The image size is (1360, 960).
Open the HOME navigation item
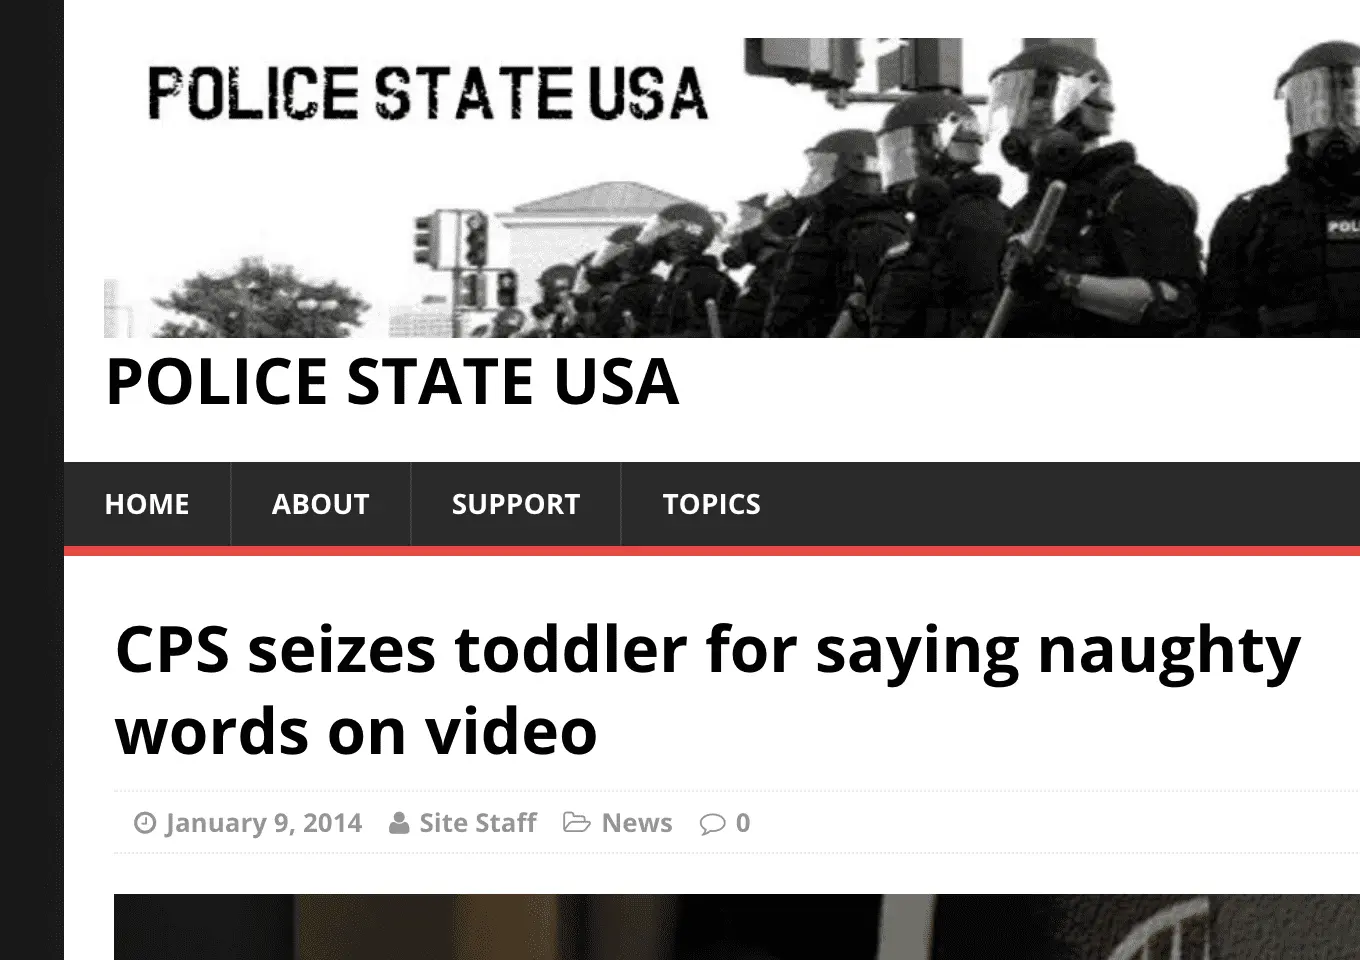point(147,504)
